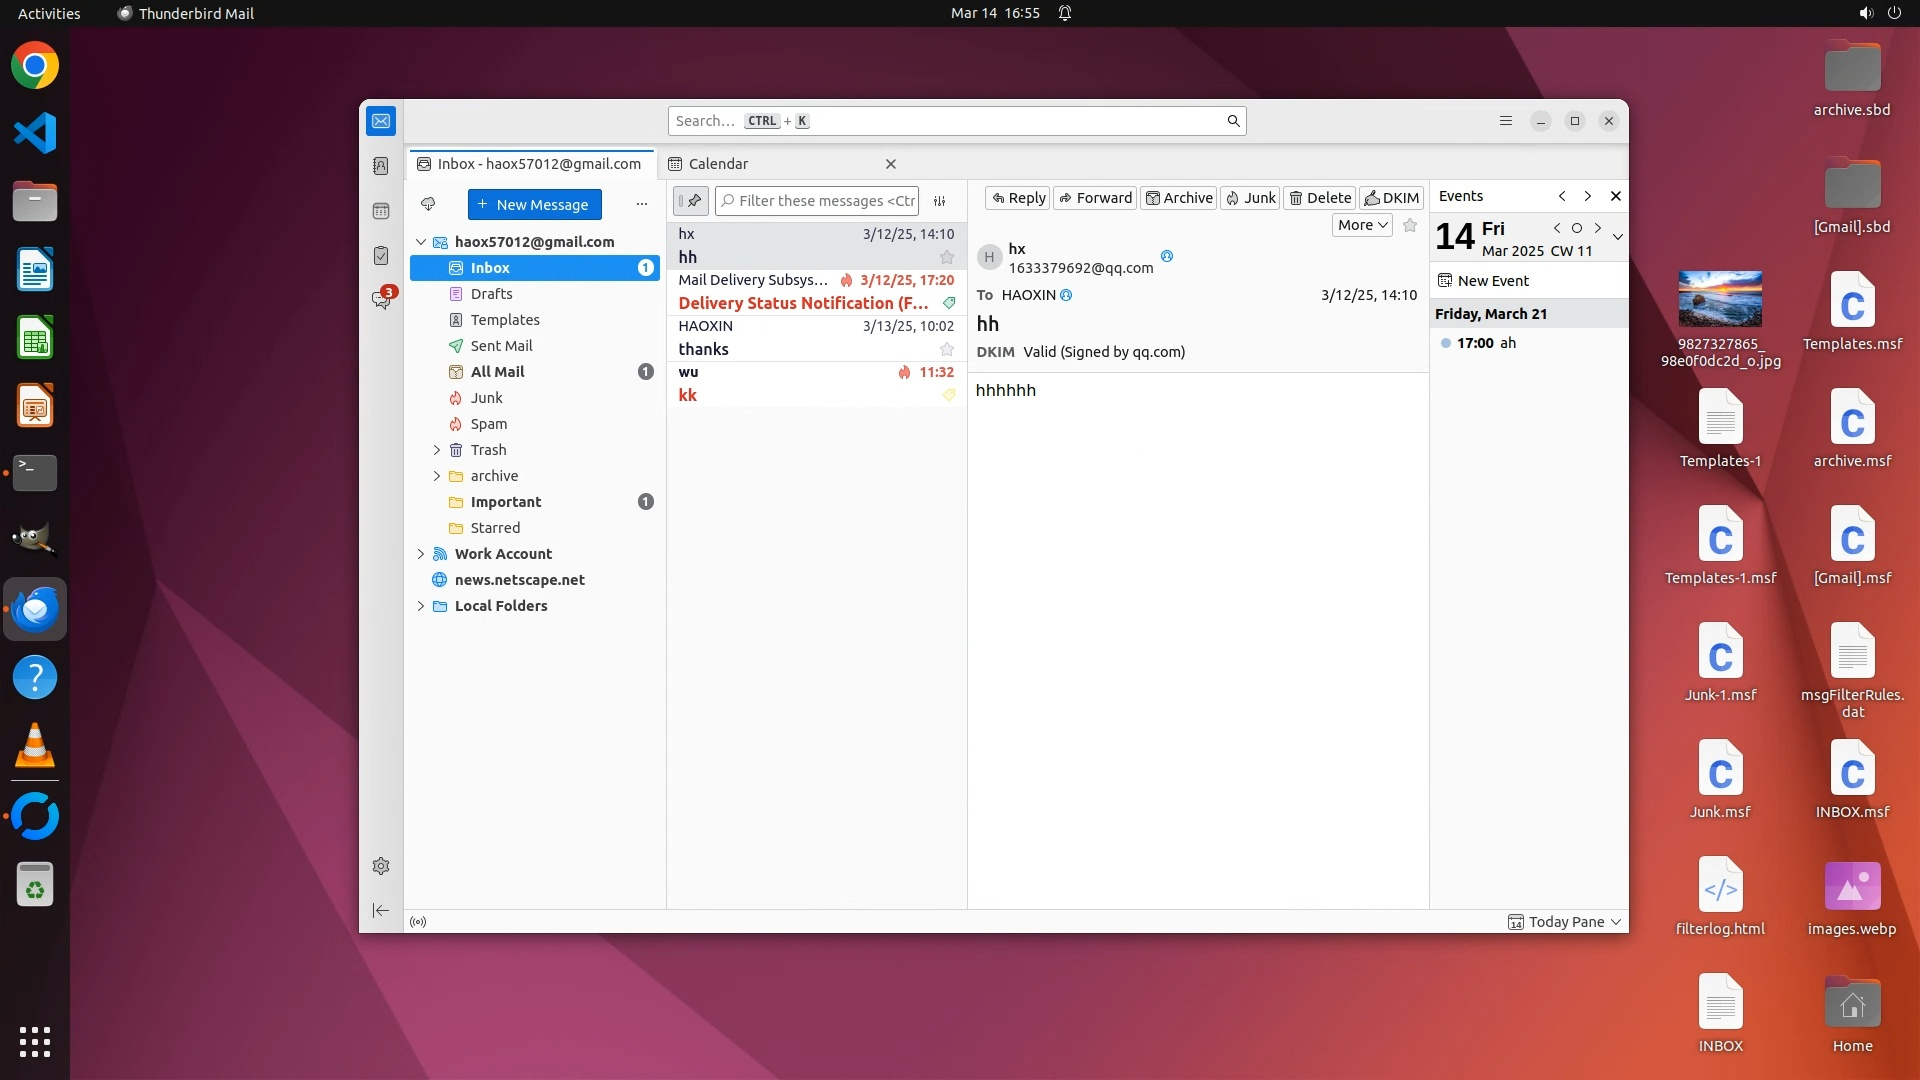Open the Calendar space icon in sidebar
This screenshot has height=1080, width=1920.
[x=381, y=211]
